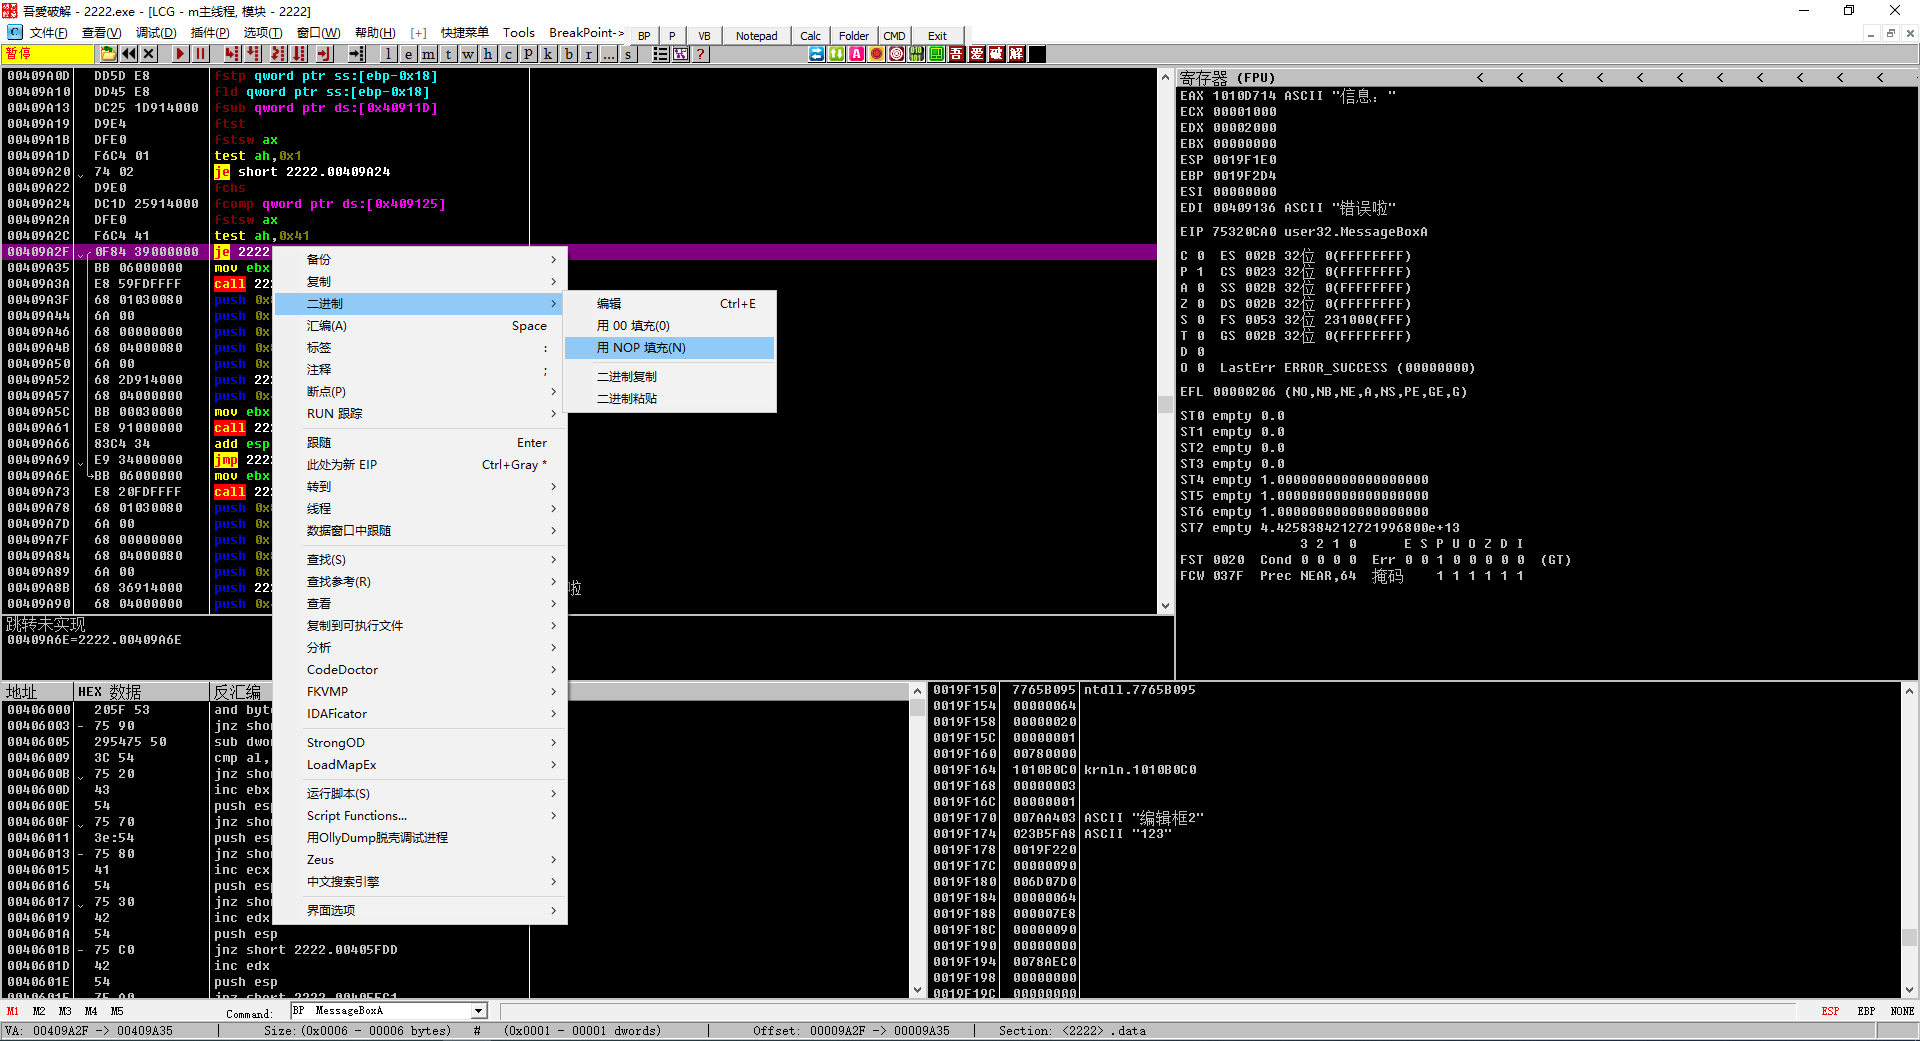
Task: Open CPU window with C button
Action: tap(508, 54)
